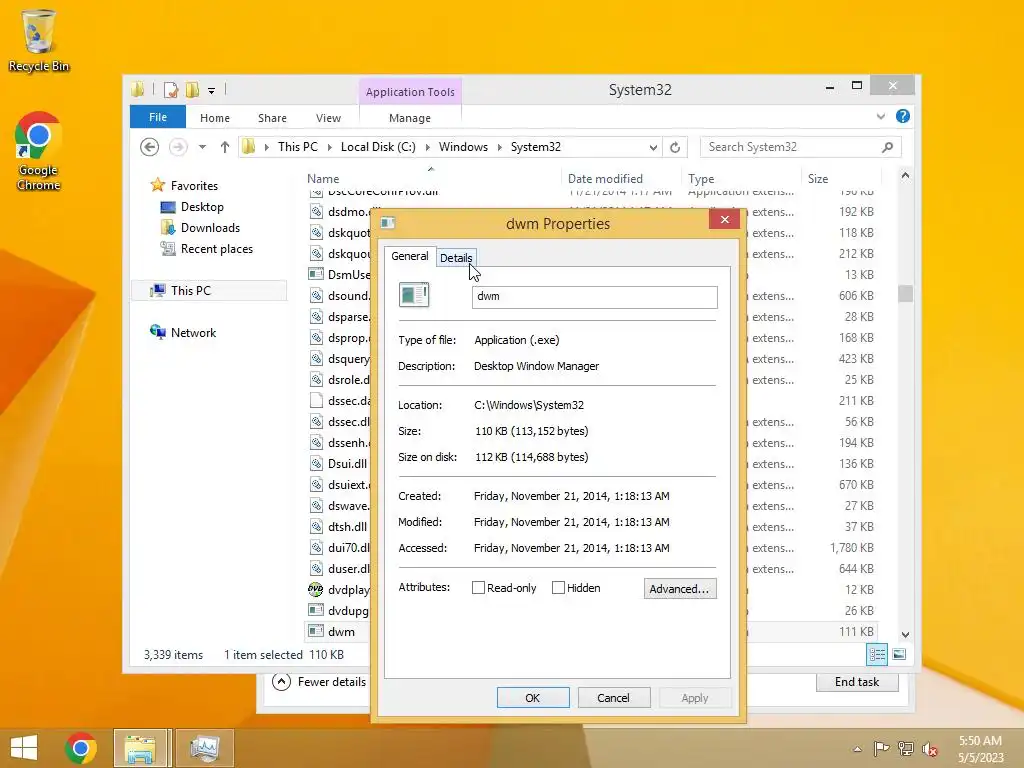Expand This PC breadcrumb arrow
The image size is (1024, 768).
(329, 147)
